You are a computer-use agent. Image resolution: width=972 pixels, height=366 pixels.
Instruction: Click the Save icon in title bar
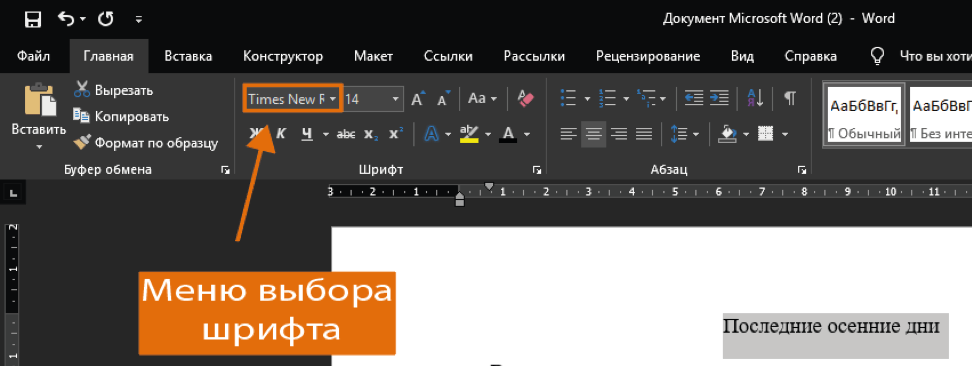33,19
